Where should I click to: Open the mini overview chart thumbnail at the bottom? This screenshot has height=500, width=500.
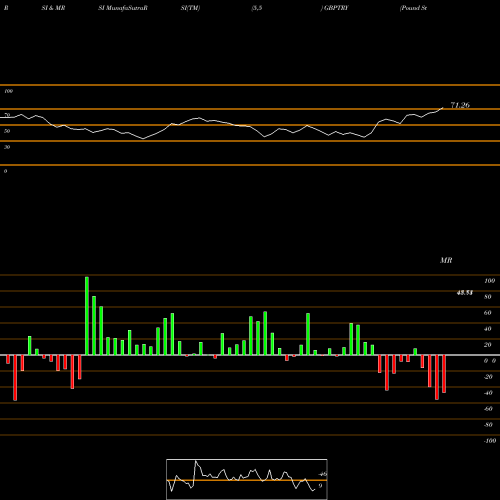tap(247, 479)
